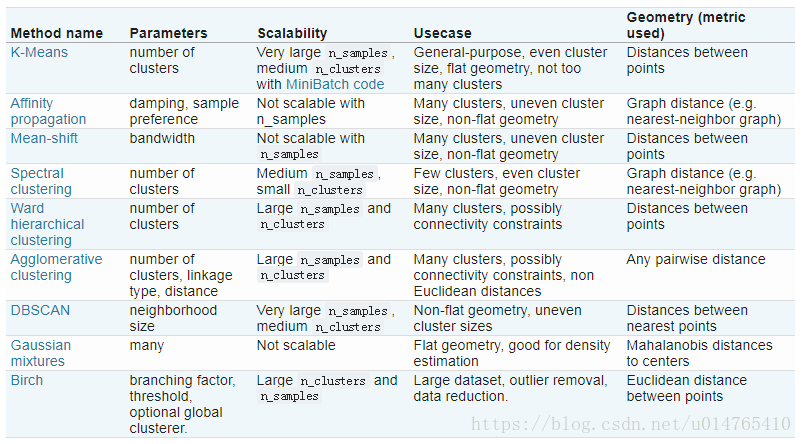Click the Parameters column header
Viewport: 802px width, 444px height.
168,33
